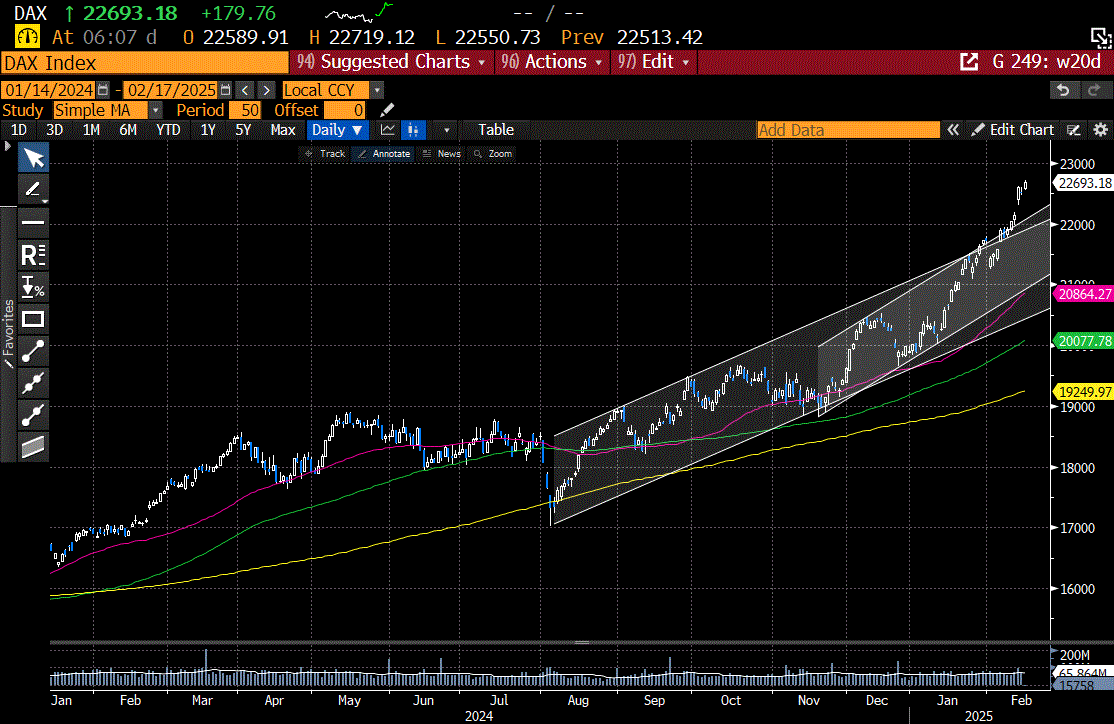The image size is (1114, 724).
Task: Open calendar picker for start date 01/14/2024
Action: [x=103, y=90]
